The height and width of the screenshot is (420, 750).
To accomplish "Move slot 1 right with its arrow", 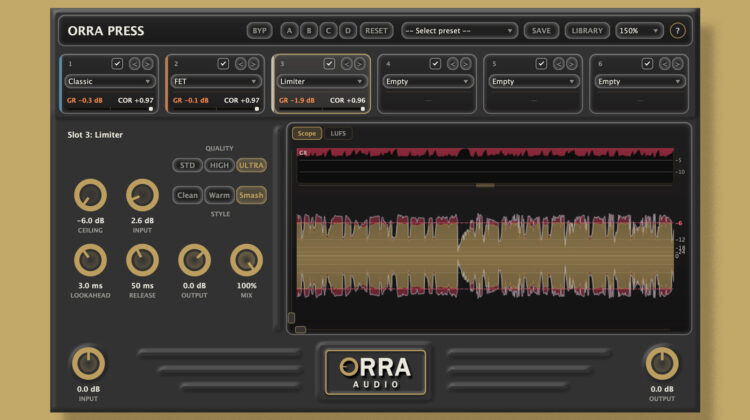I will [147, 64].
